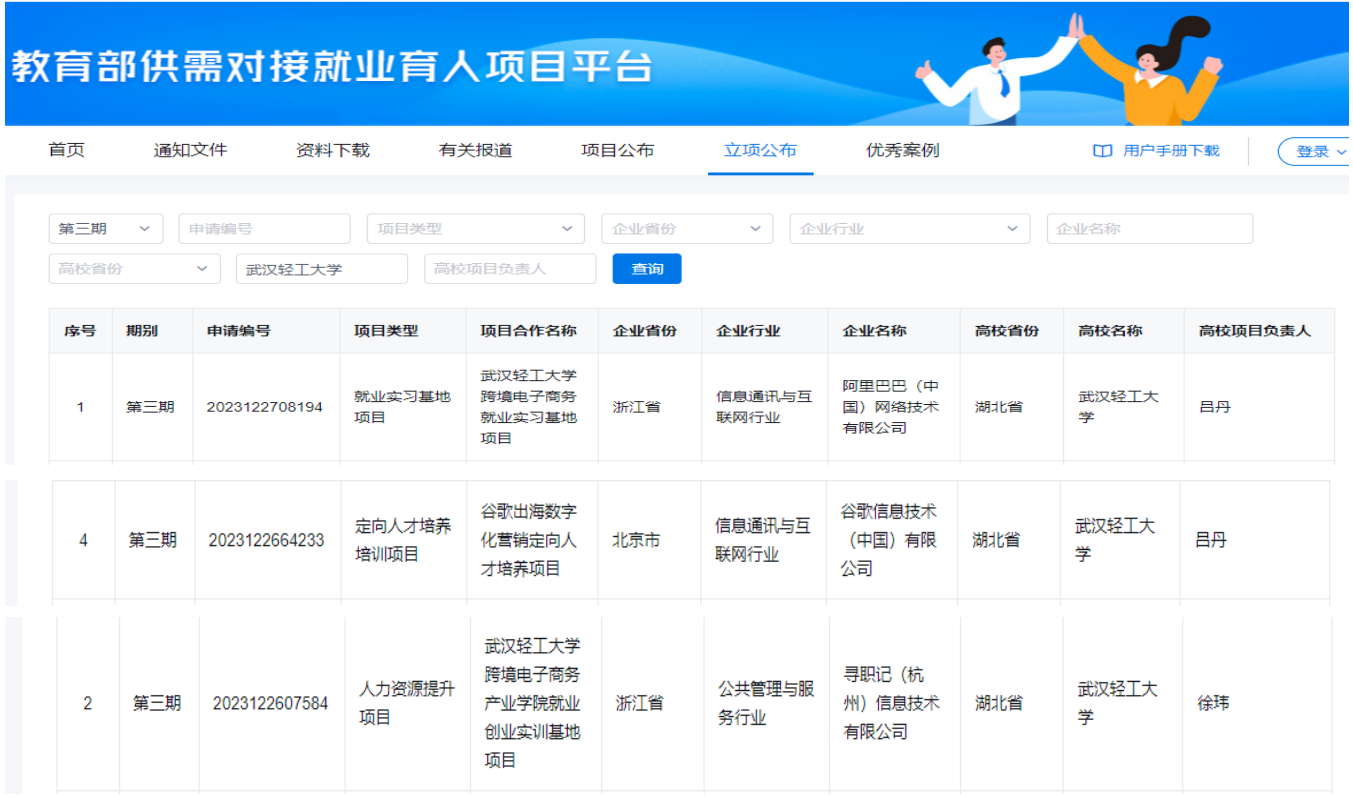
Task: Click the 申请编号 input field
Action: coord(264,229)
